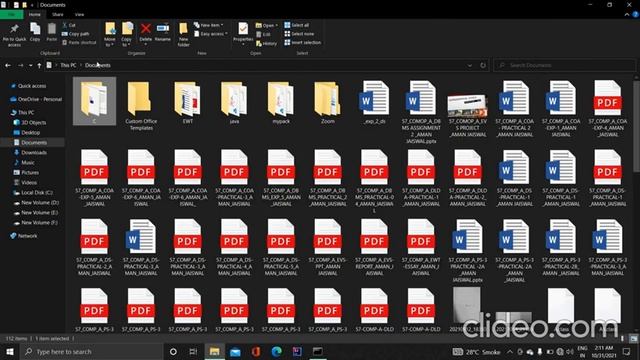
Task: Select the mypack folder
Action: tap(281, 102)
